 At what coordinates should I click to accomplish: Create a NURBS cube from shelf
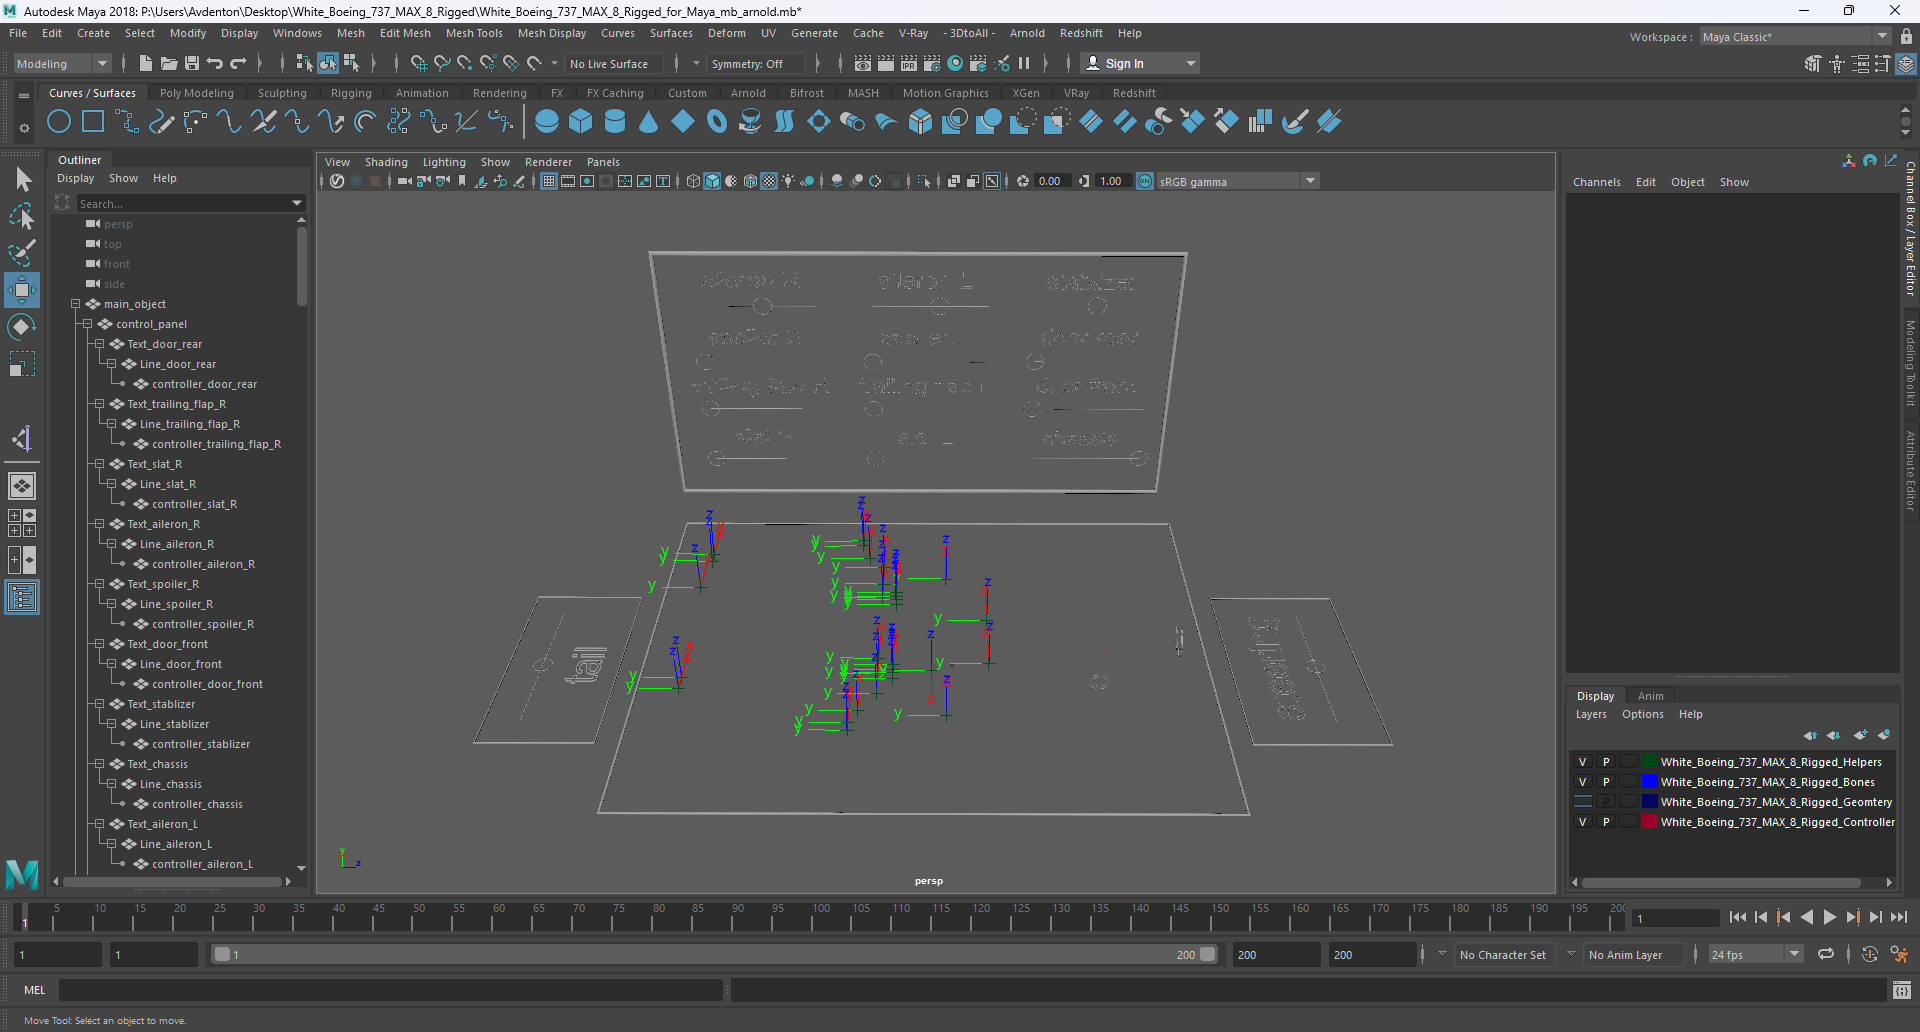581,122
